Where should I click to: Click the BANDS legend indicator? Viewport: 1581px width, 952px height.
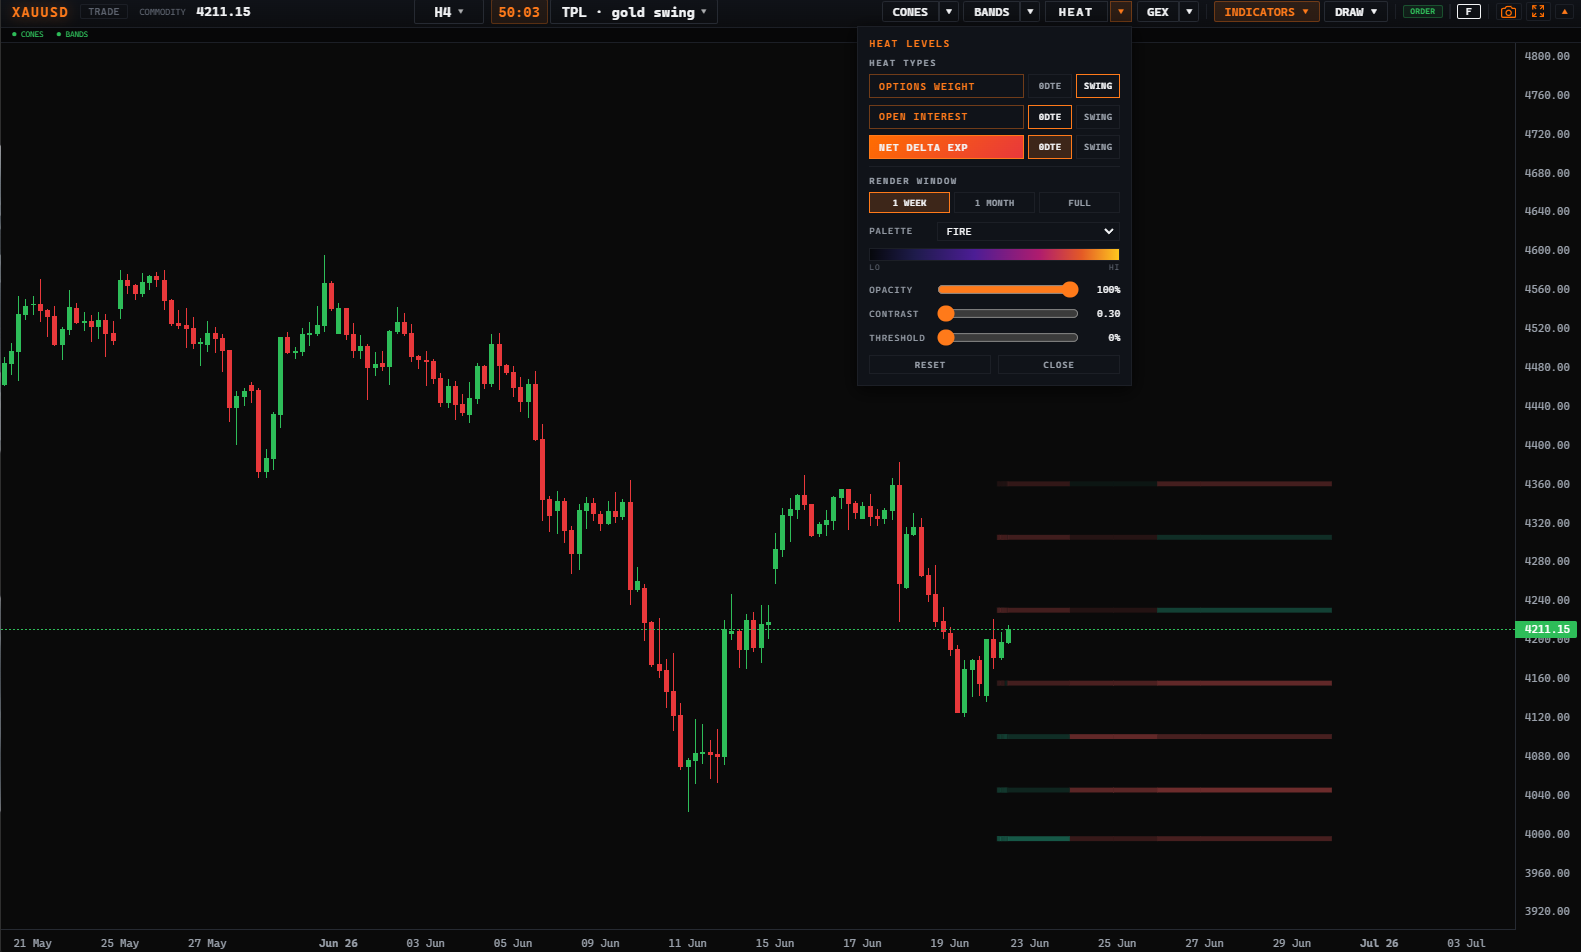[x=72, y=34]
